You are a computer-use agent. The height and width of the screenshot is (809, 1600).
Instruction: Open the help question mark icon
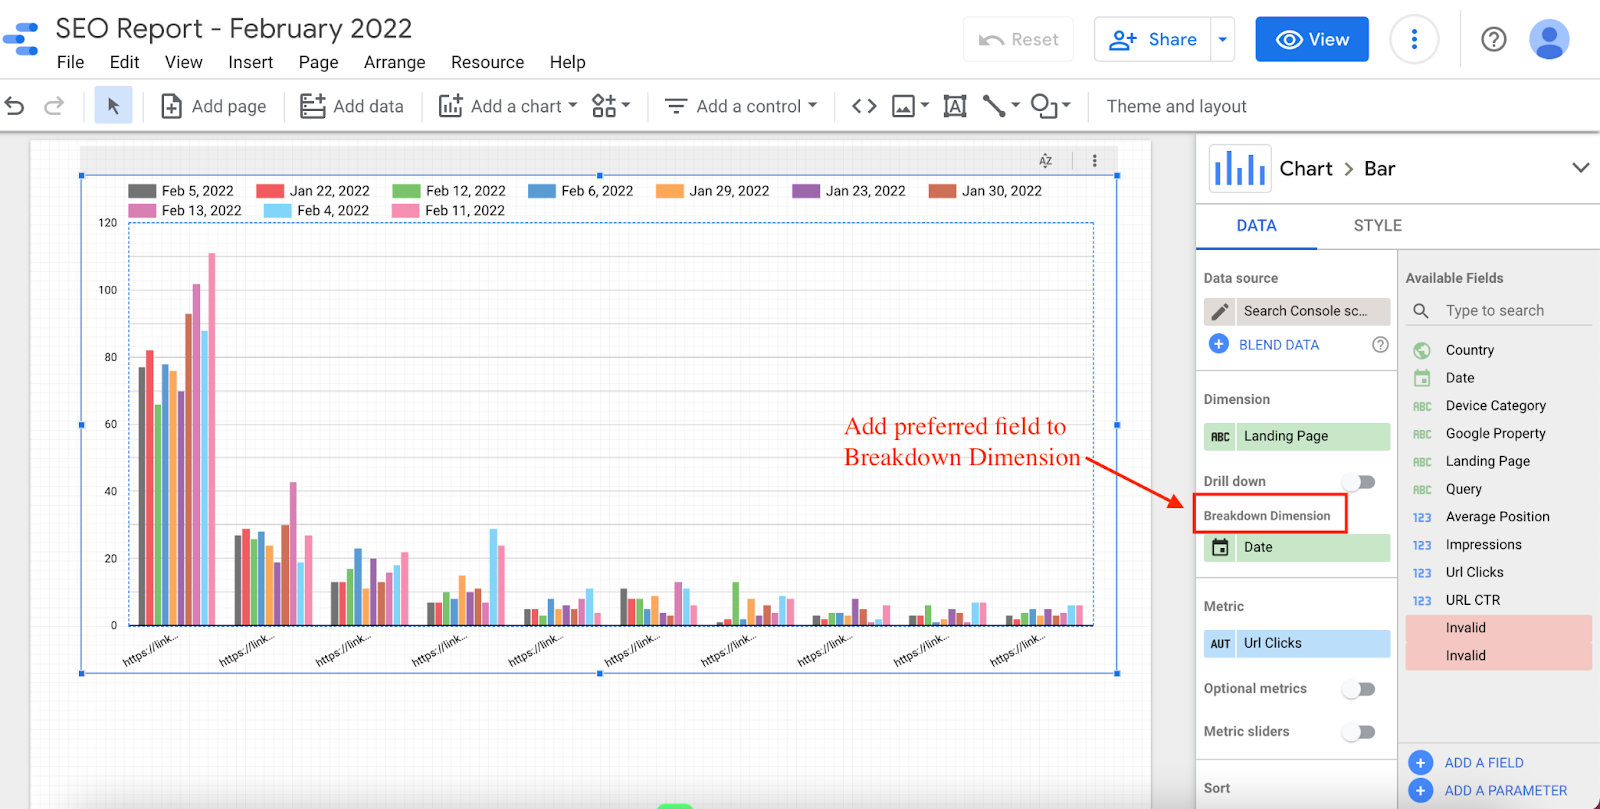pos(1493,40)
